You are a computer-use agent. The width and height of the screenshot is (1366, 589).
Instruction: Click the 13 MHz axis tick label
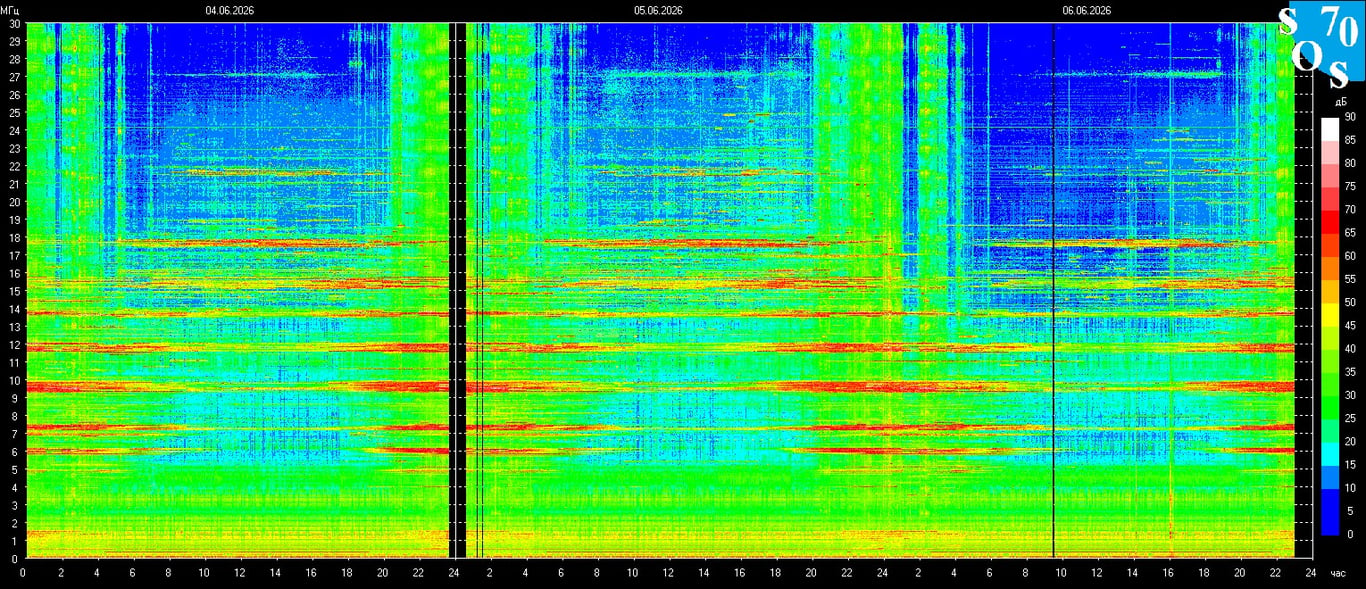[14, 327]
